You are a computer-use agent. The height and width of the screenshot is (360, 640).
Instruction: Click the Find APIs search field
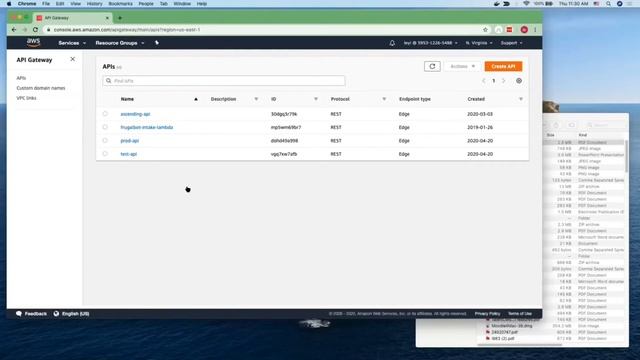pyautogui.click(x=224, y=81)
